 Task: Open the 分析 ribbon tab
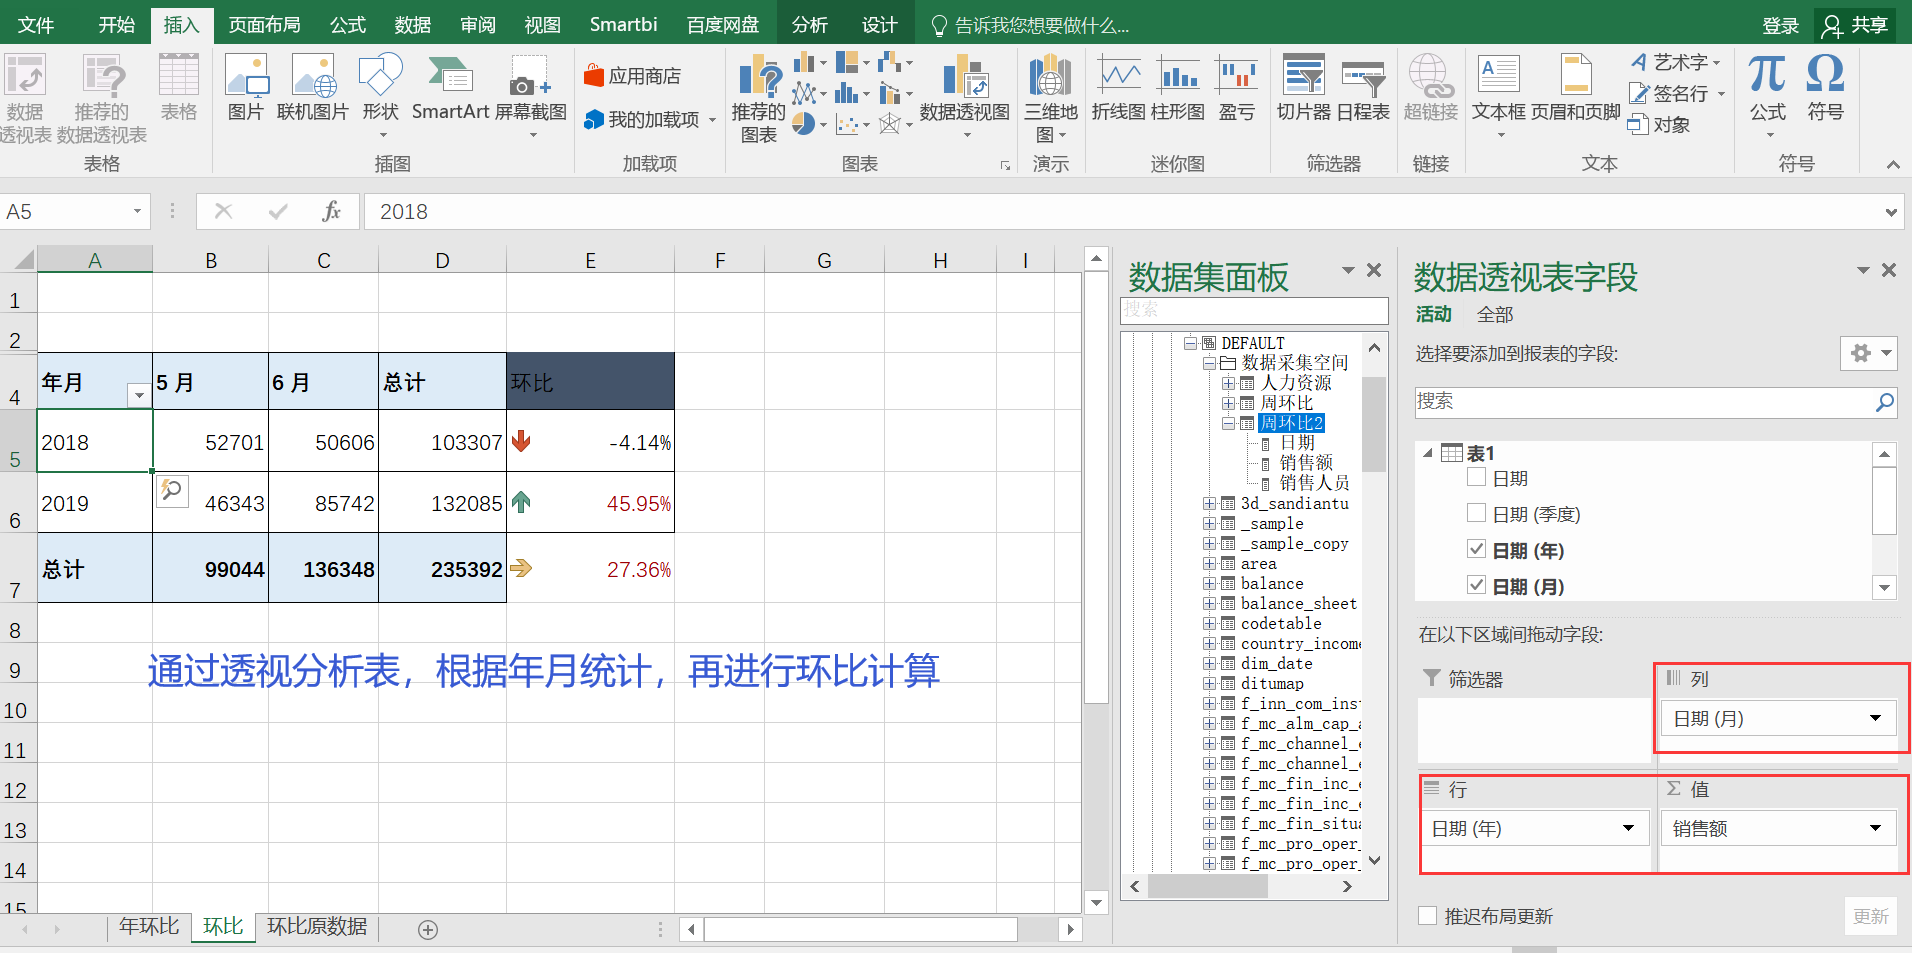click(x=809, y=25)
